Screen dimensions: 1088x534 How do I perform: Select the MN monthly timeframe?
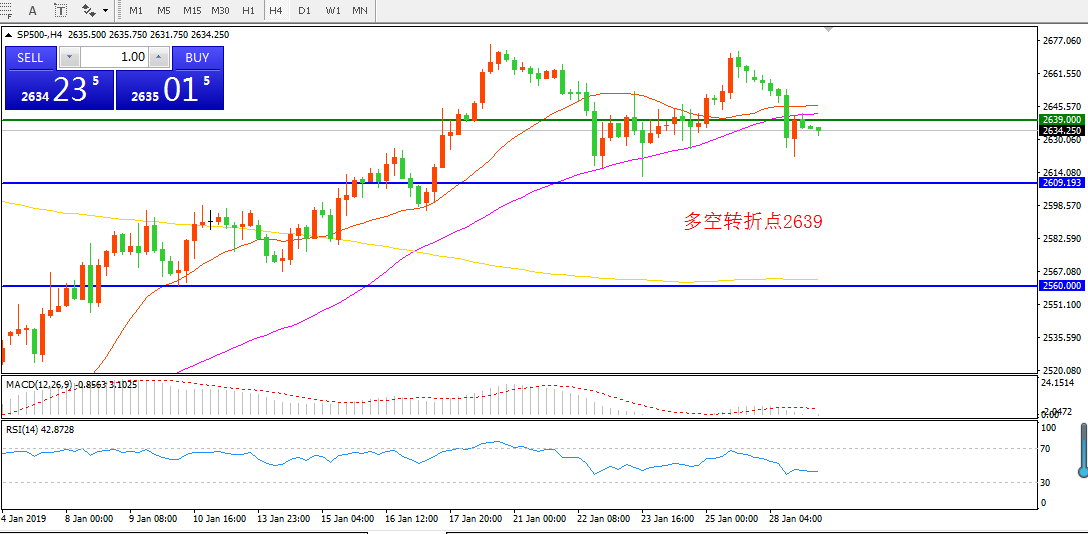(360, 10)
